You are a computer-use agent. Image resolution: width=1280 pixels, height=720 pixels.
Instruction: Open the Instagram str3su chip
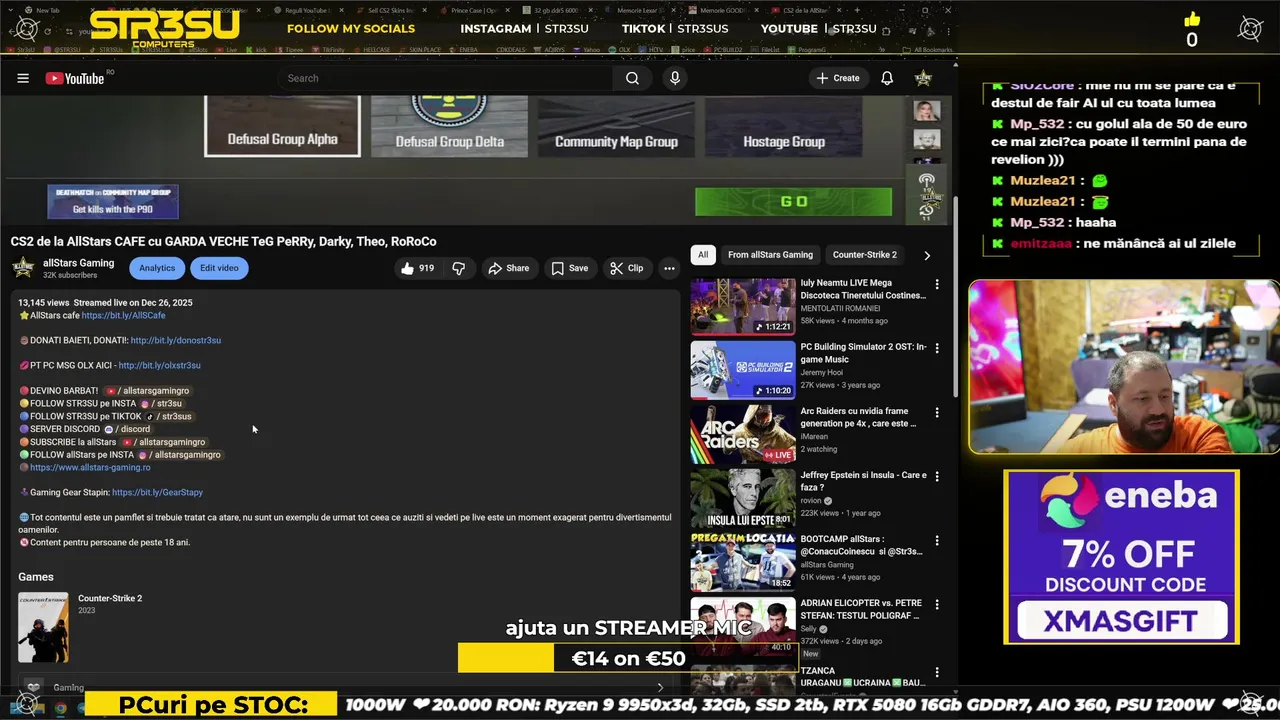point(161,404)
